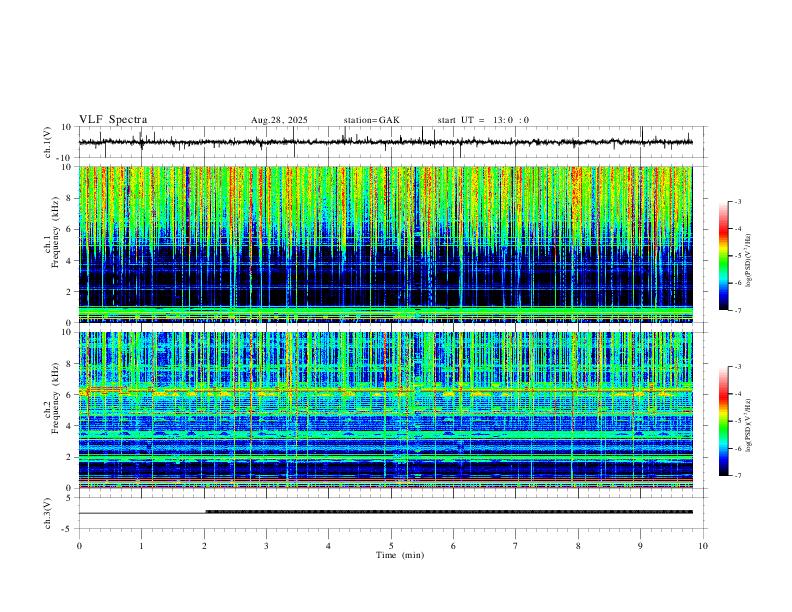Click the '-7' label on lower color scale
The height and width of the screenshot is (612, 792).
tap(737, 476)
